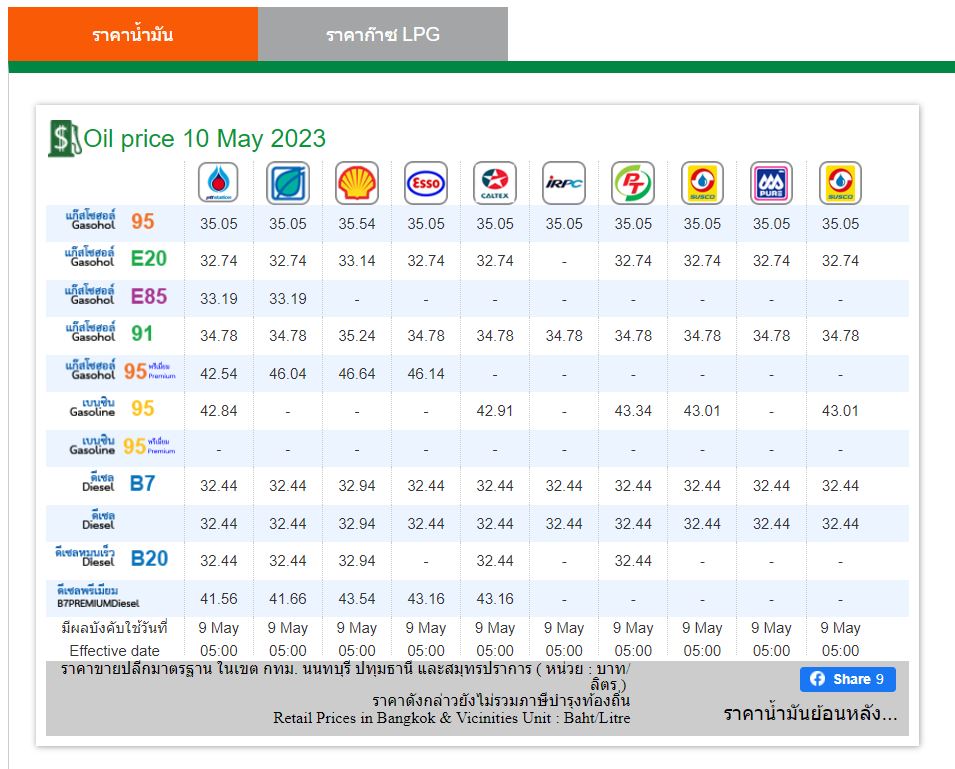Click the PTT column 9 May effective date
Image resolution: width=955 pixels, height=769 pixels.
pos(219,628)
